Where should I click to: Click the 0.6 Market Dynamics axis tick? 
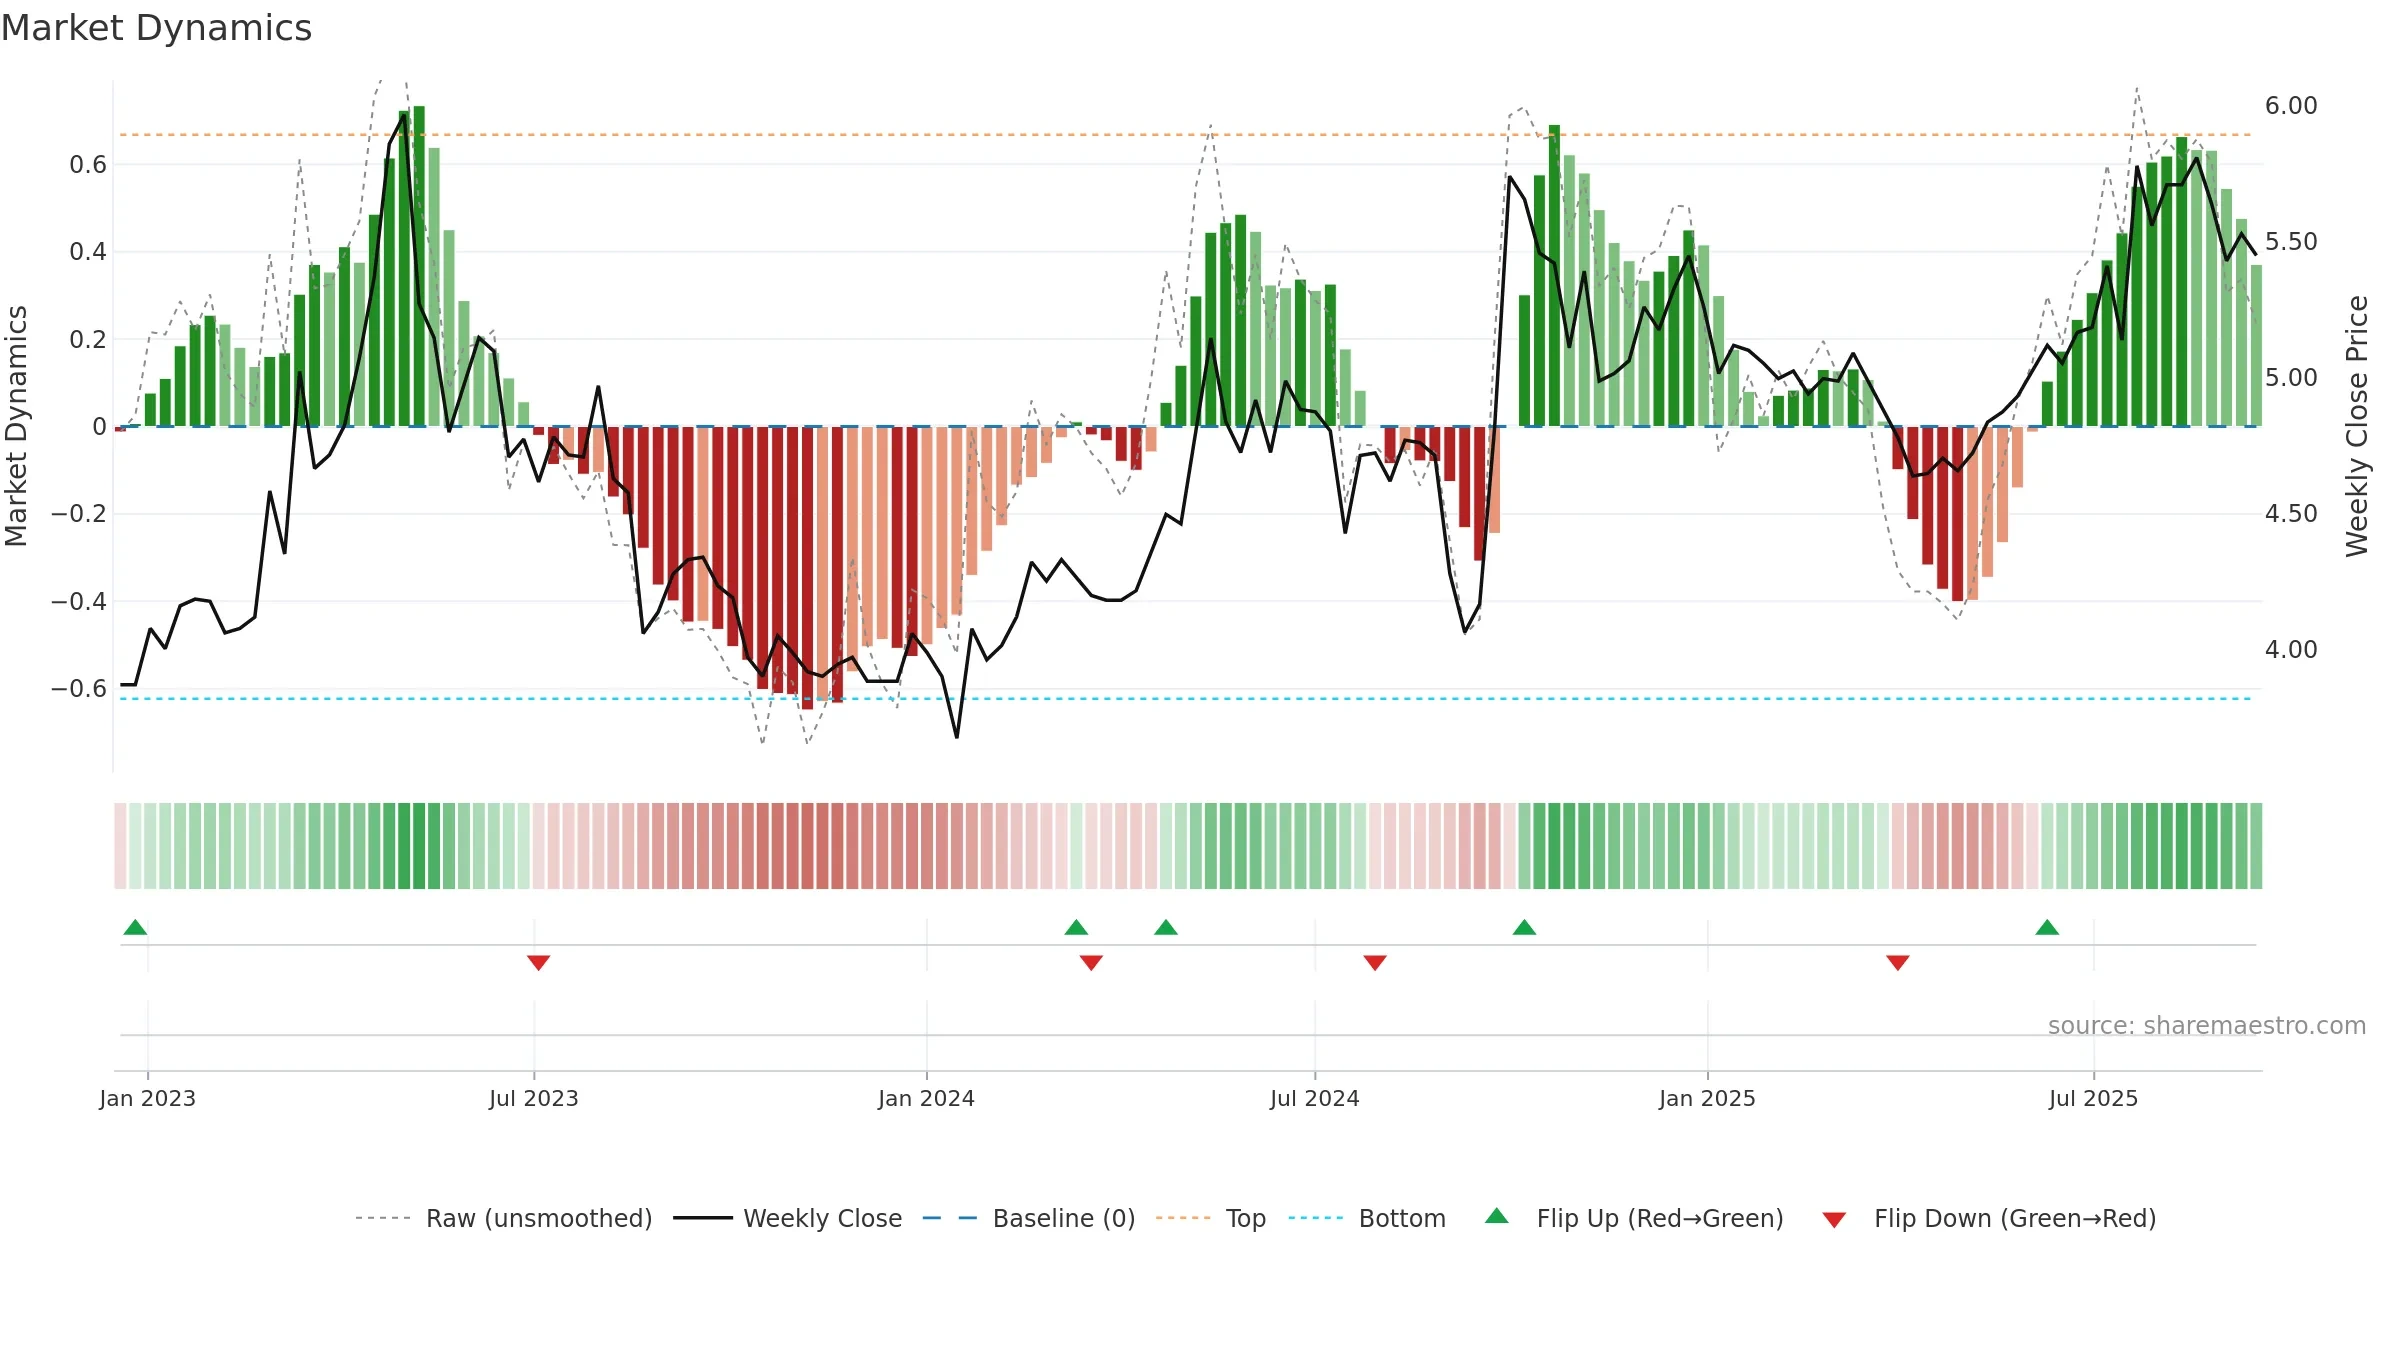pos(88,165)
